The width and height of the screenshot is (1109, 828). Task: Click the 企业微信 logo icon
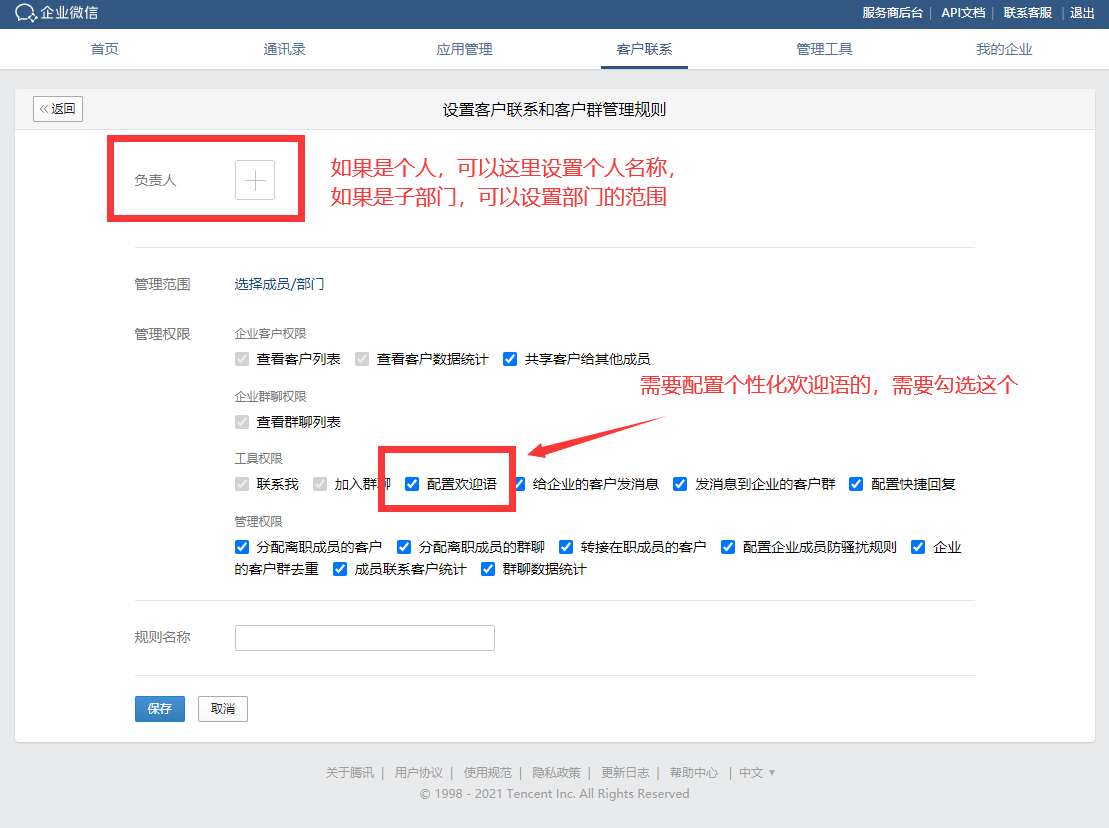tap(25, 13)
